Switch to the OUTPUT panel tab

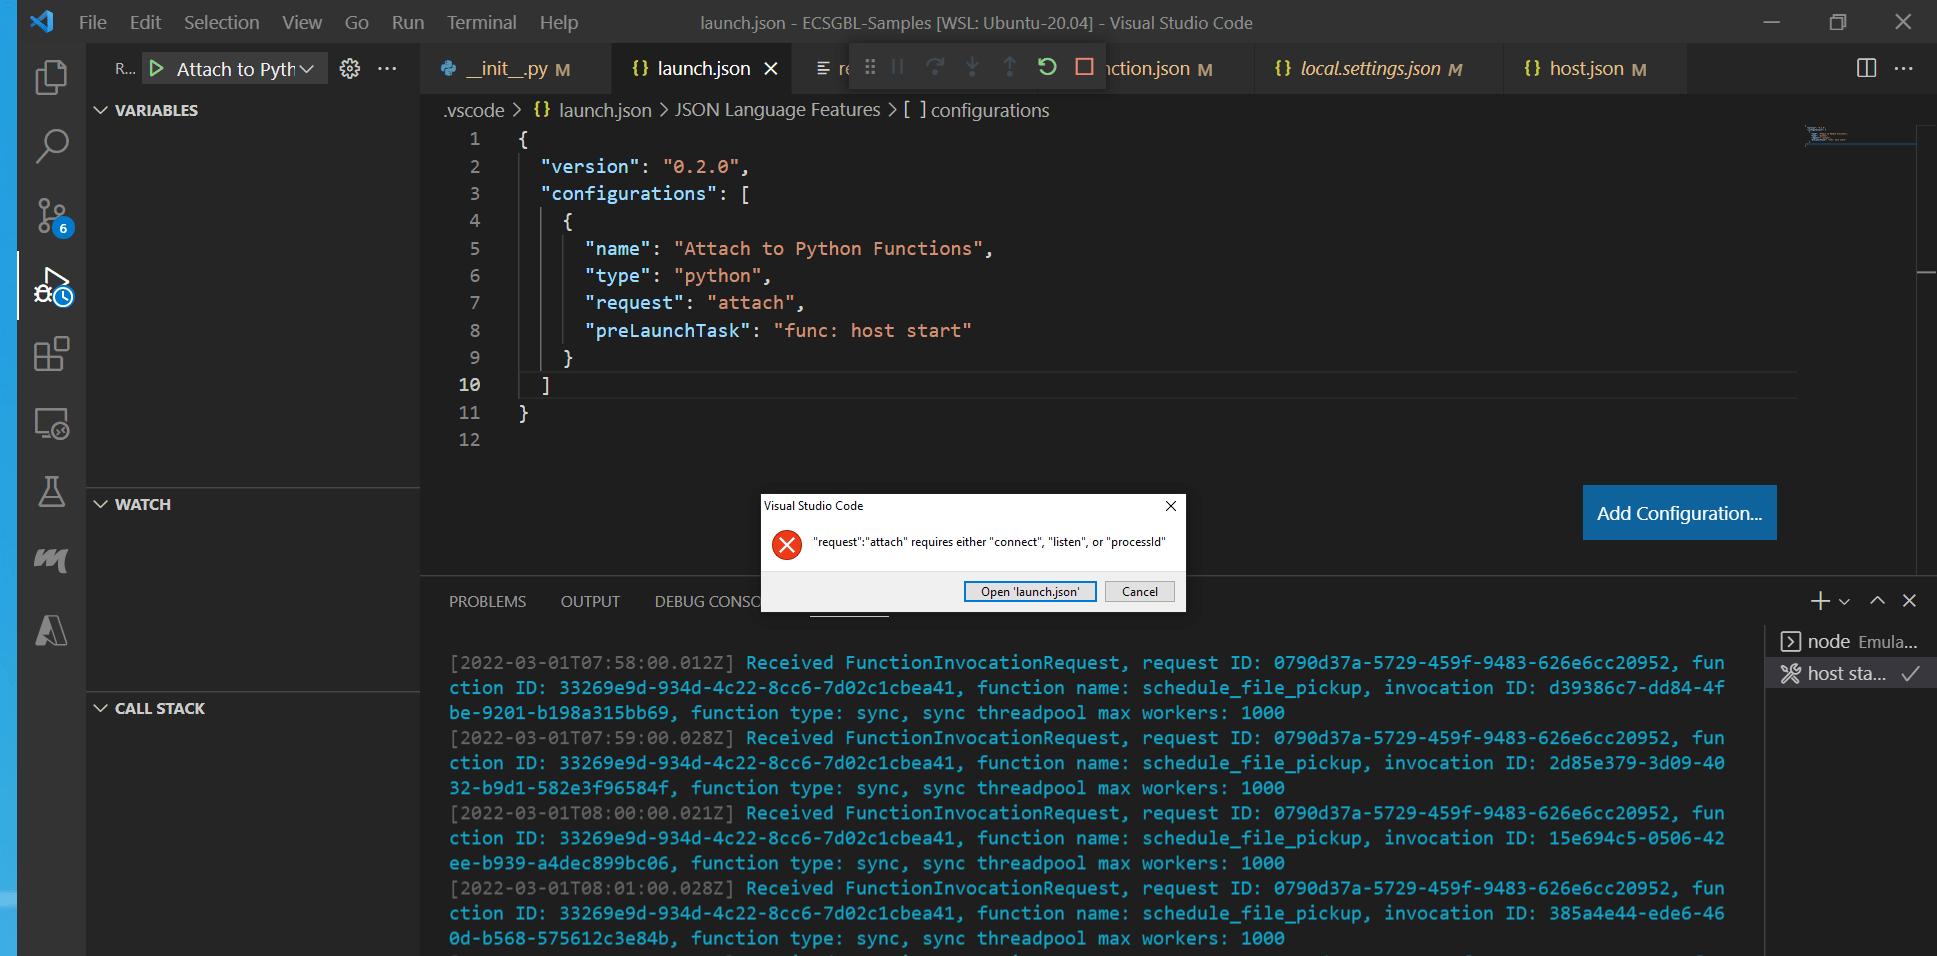pos(590,601)
